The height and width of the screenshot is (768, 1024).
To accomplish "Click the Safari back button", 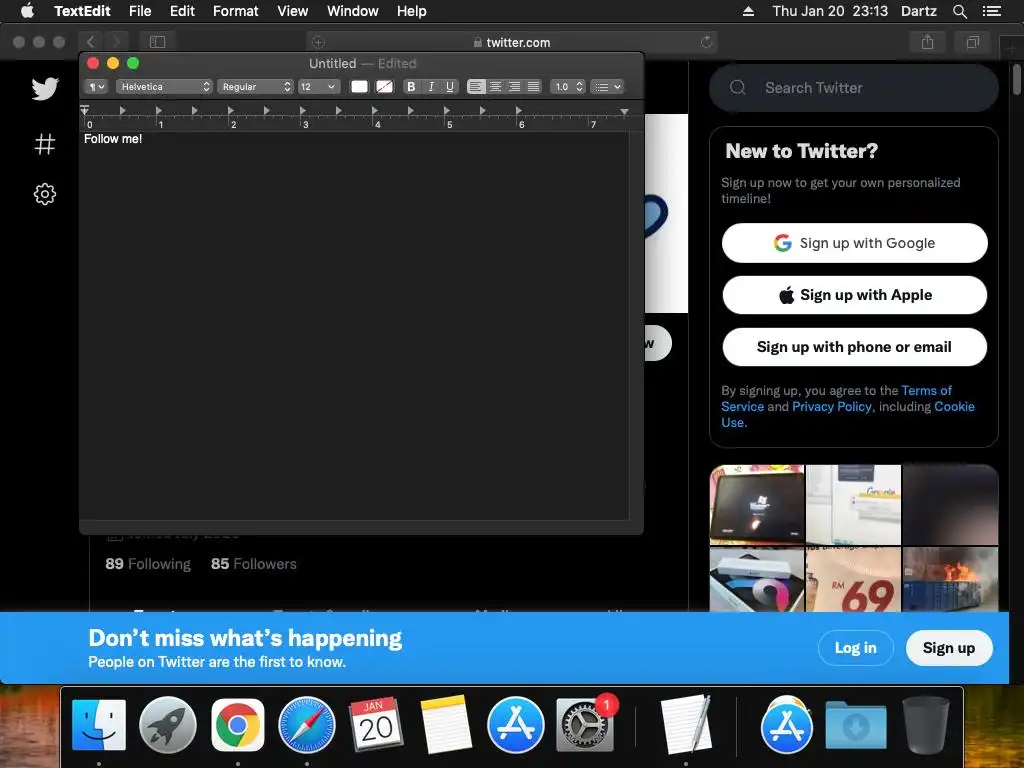I will [x=91, y=42].
